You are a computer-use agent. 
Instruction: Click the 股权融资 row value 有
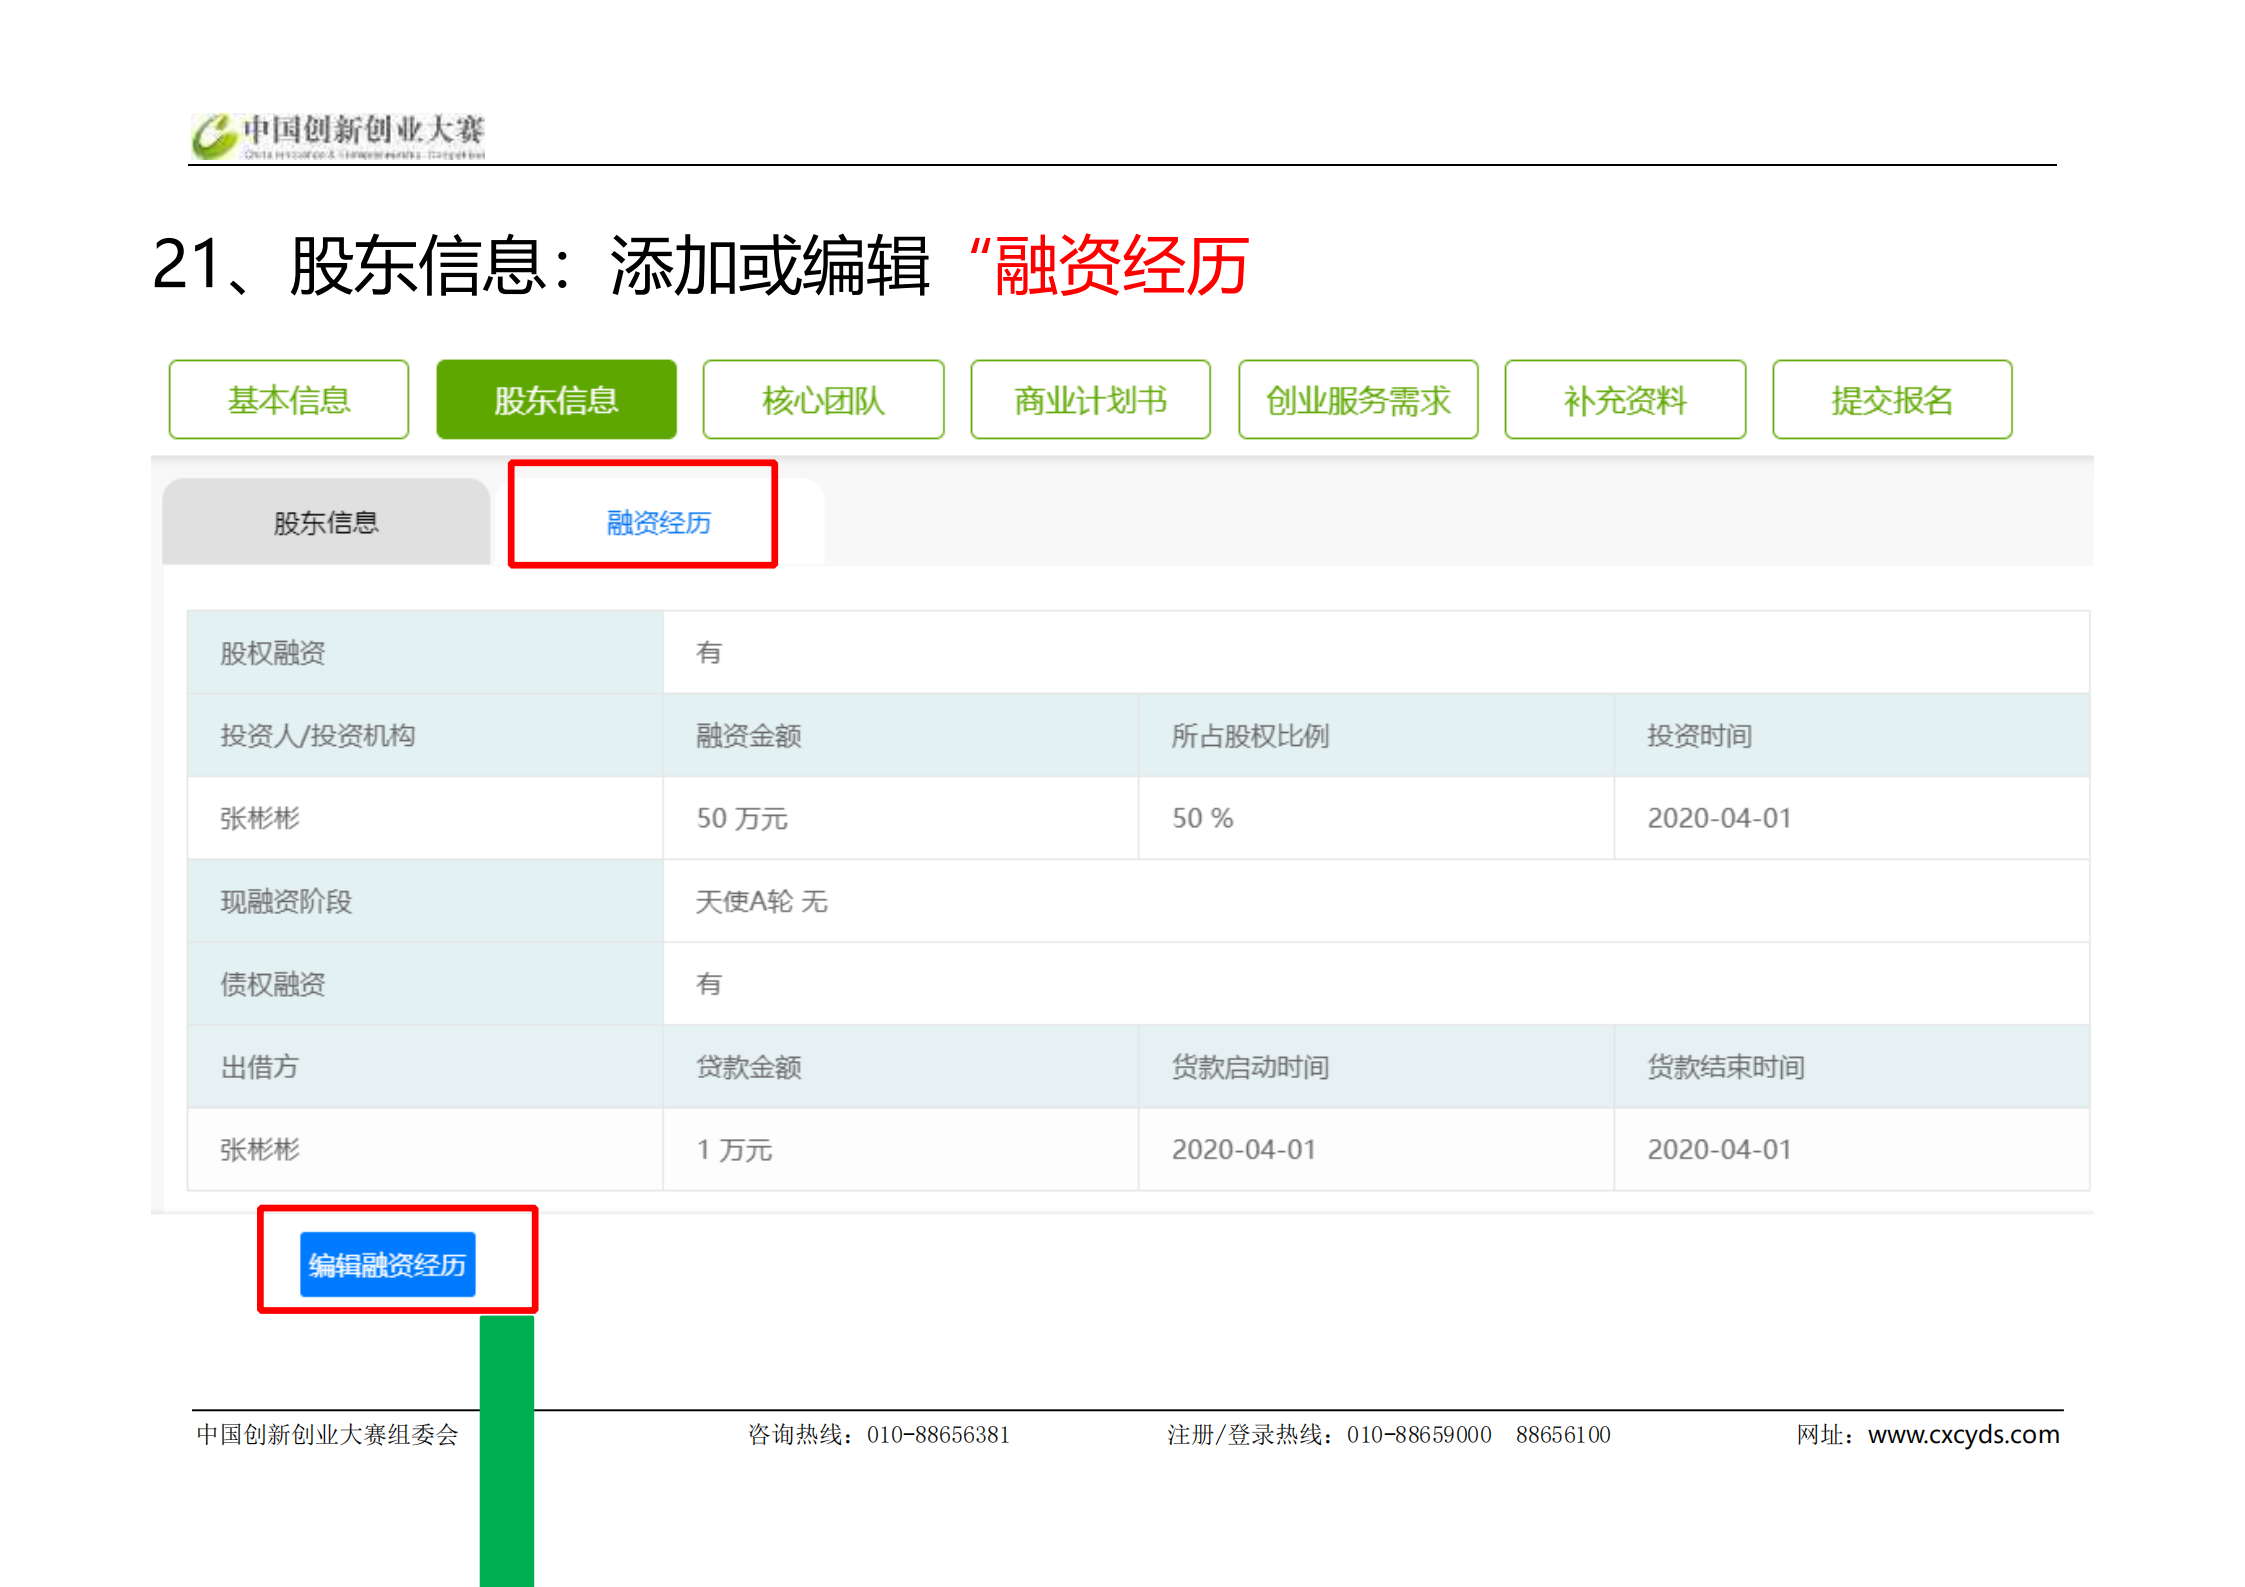(709, 653)
